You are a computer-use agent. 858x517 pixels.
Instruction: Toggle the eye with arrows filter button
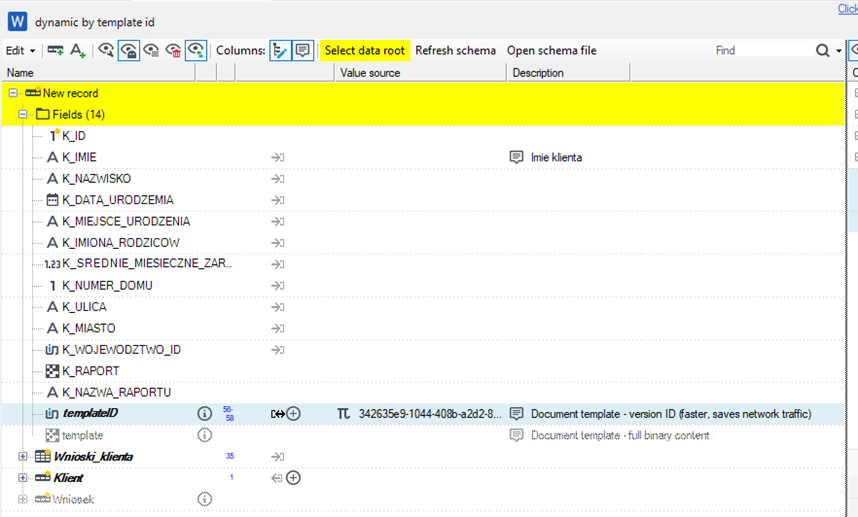click(196, 50)
